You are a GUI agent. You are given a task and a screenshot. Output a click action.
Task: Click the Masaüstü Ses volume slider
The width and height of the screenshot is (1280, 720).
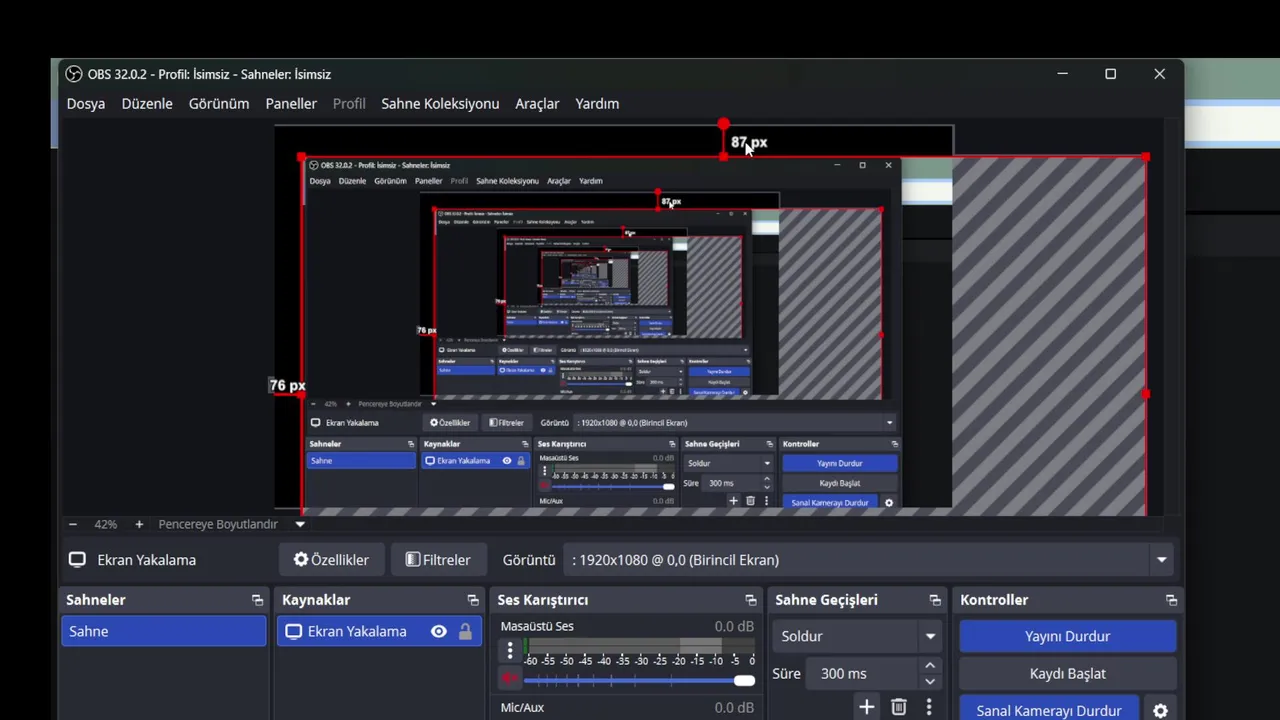(x=639, y=680)
